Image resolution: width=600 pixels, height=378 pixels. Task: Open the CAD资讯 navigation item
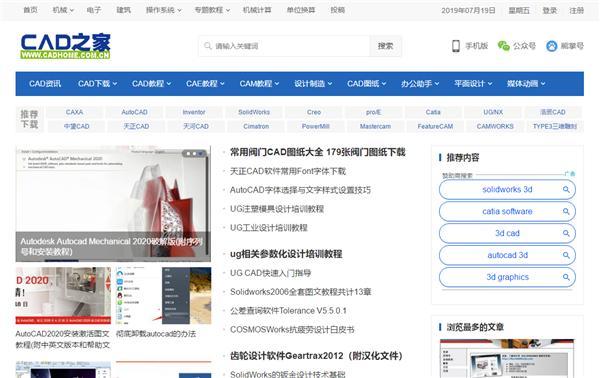(x=45, y=84)
